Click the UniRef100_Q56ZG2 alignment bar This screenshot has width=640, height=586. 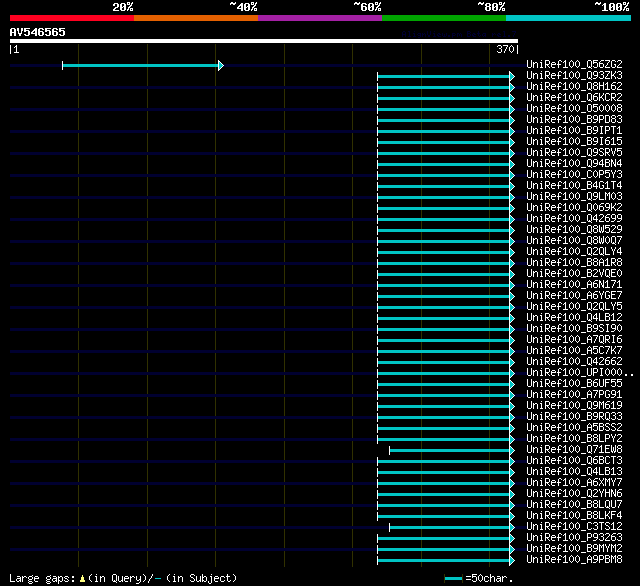click(143, 65)
